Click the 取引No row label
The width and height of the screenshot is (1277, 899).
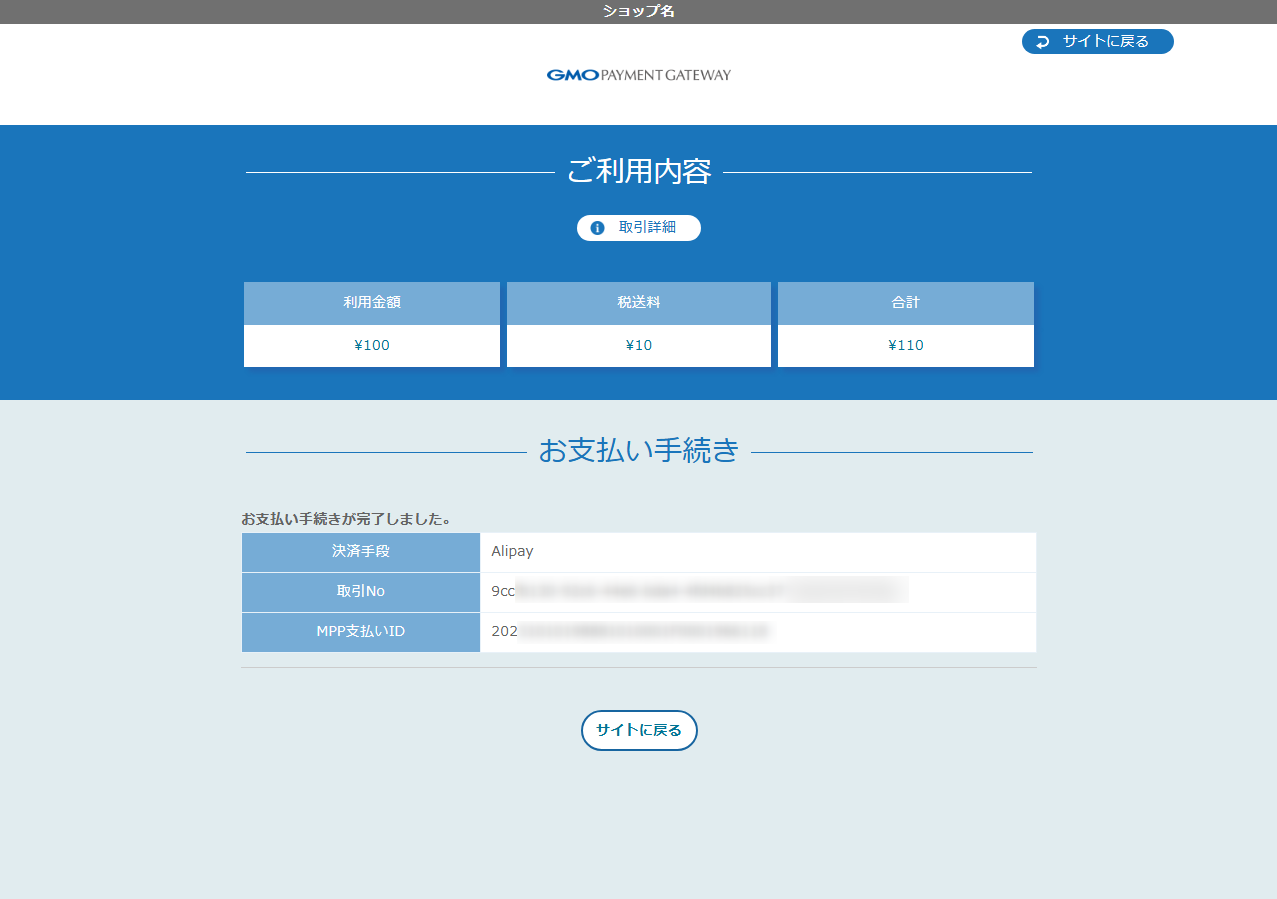coord(360,592)
